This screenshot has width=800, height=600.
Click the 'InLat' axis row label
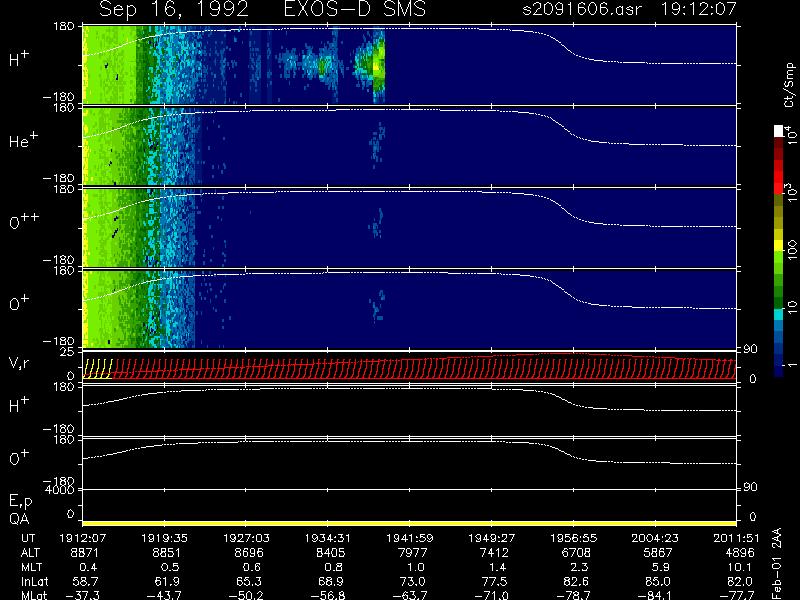tap(34, 581)
